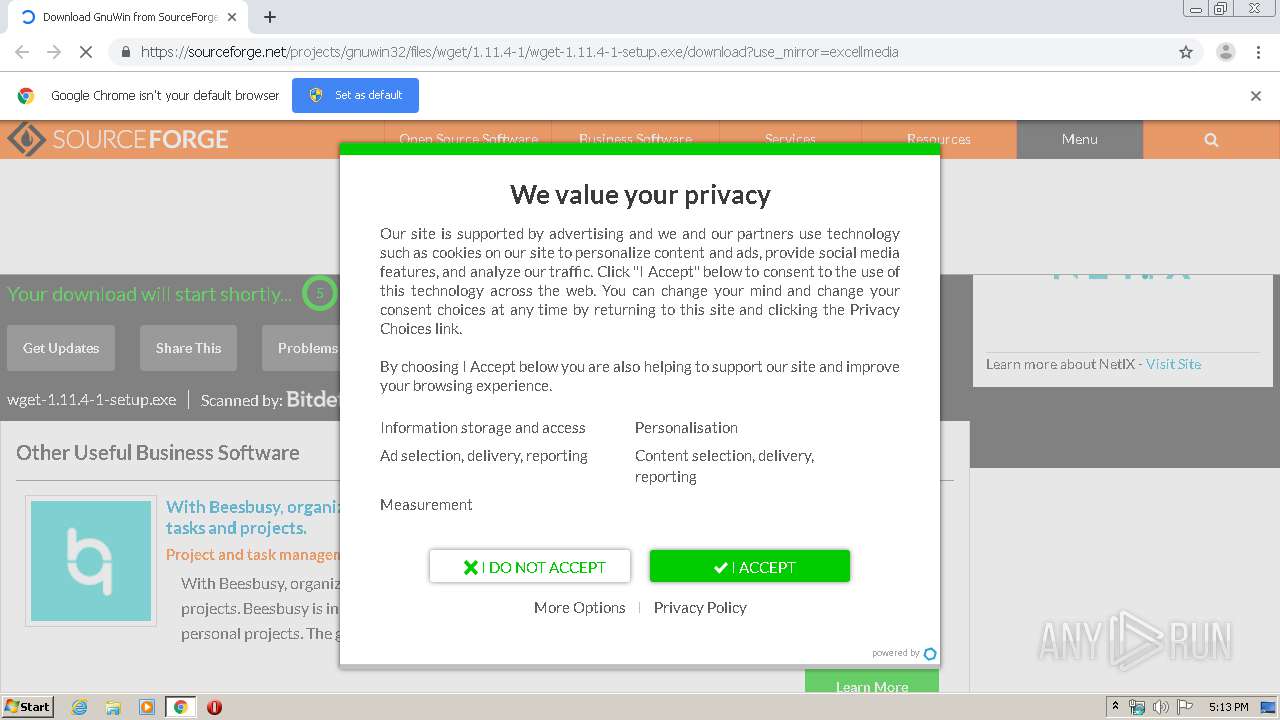The image size is (1280, 720).
Task: Open the Menu item in the header
Action: [x=1079, y=140]
